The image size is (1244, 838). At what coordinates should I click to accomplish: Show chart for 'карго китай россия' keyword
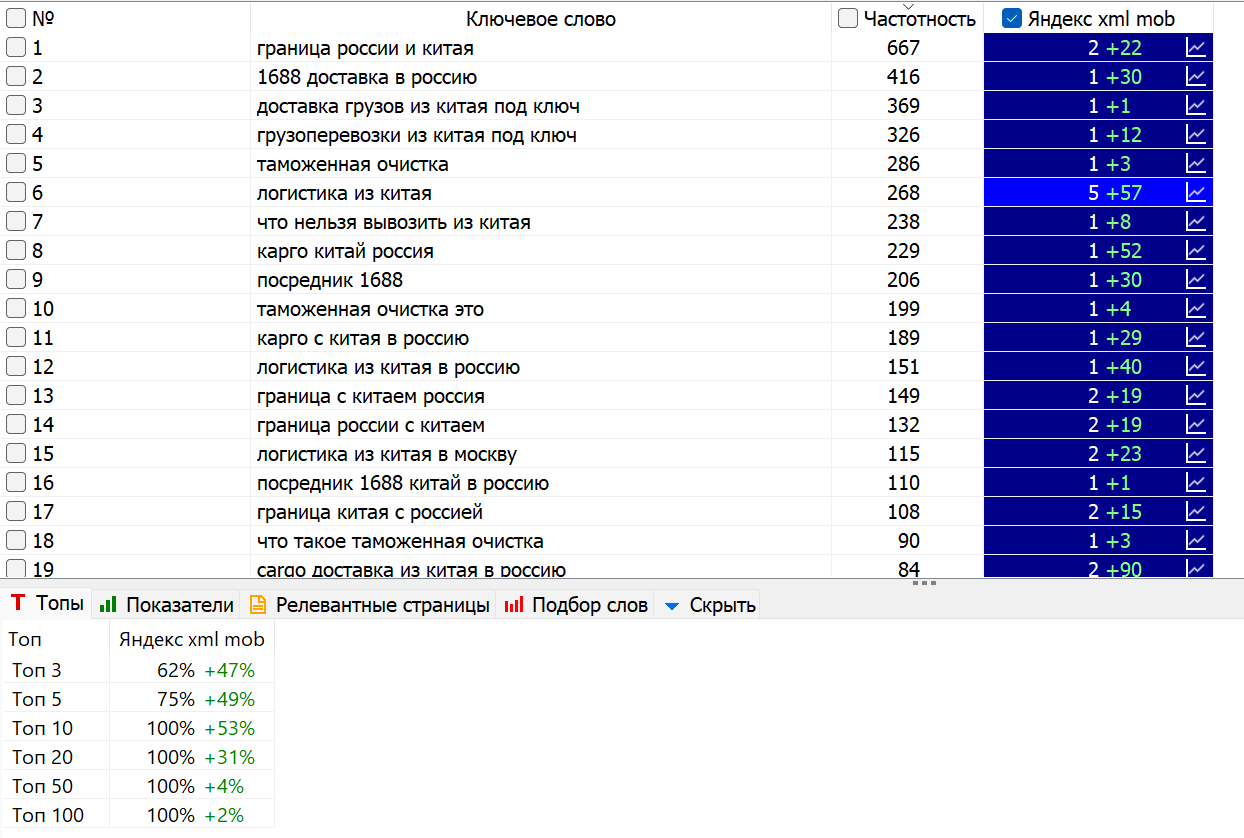tap(1196, 251)
